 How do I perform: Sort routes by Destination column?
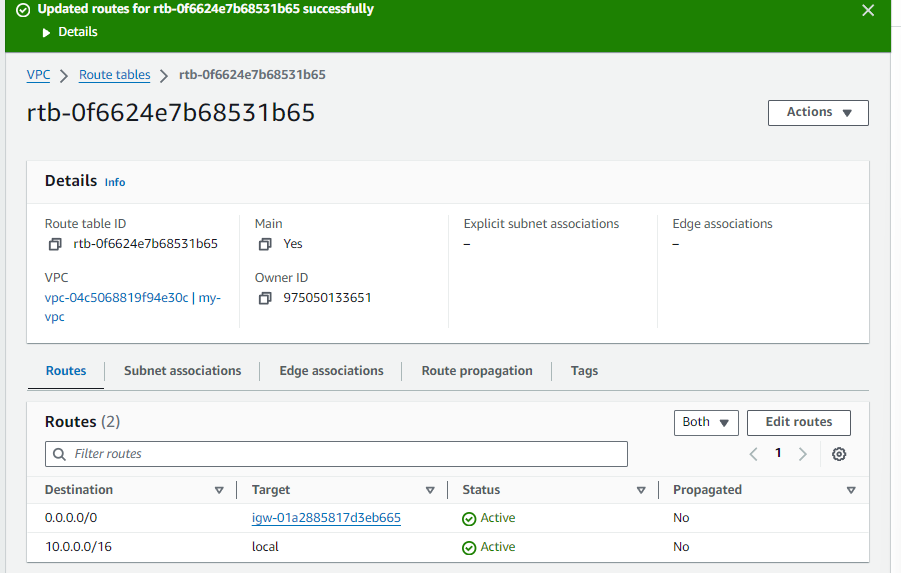pos(219,490)
